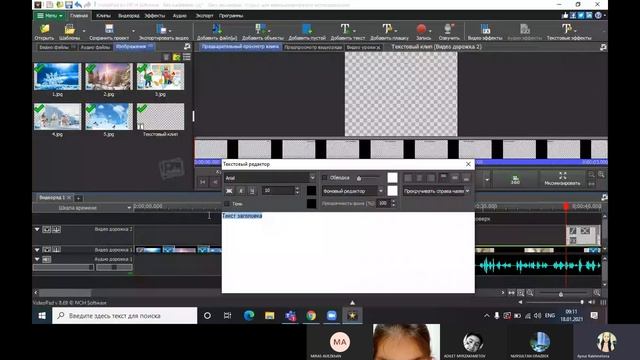The image size is (640, 360).
Task: Click Добавить плашку title icon
Action: [389, 32]
